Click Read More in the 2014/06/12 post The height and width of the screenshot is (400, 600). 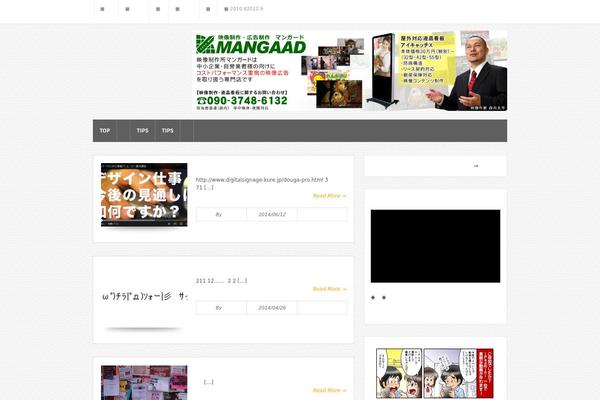(x=329, y=196)
